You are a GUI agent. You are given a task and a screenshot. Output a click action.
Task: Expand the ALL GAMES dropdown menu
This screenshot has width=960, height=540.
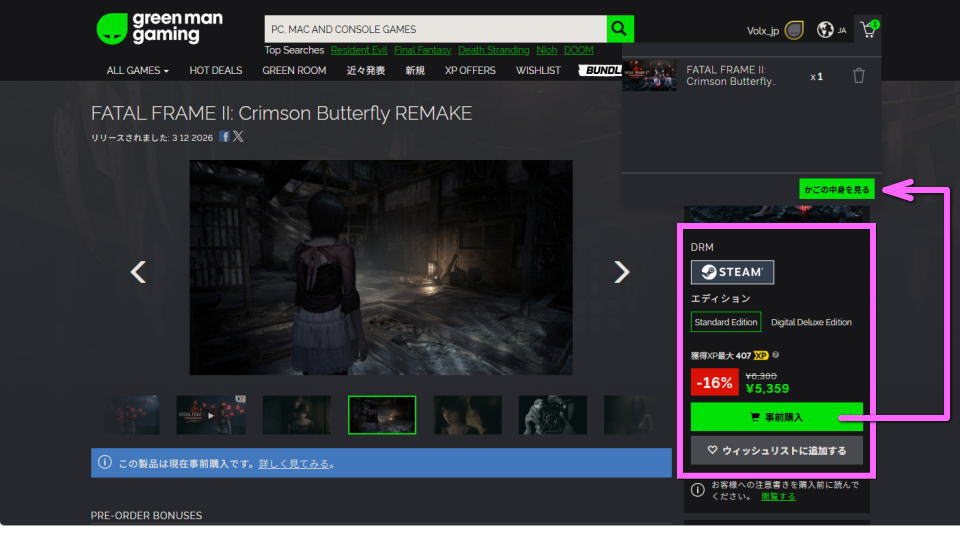(x=138, y=71)
